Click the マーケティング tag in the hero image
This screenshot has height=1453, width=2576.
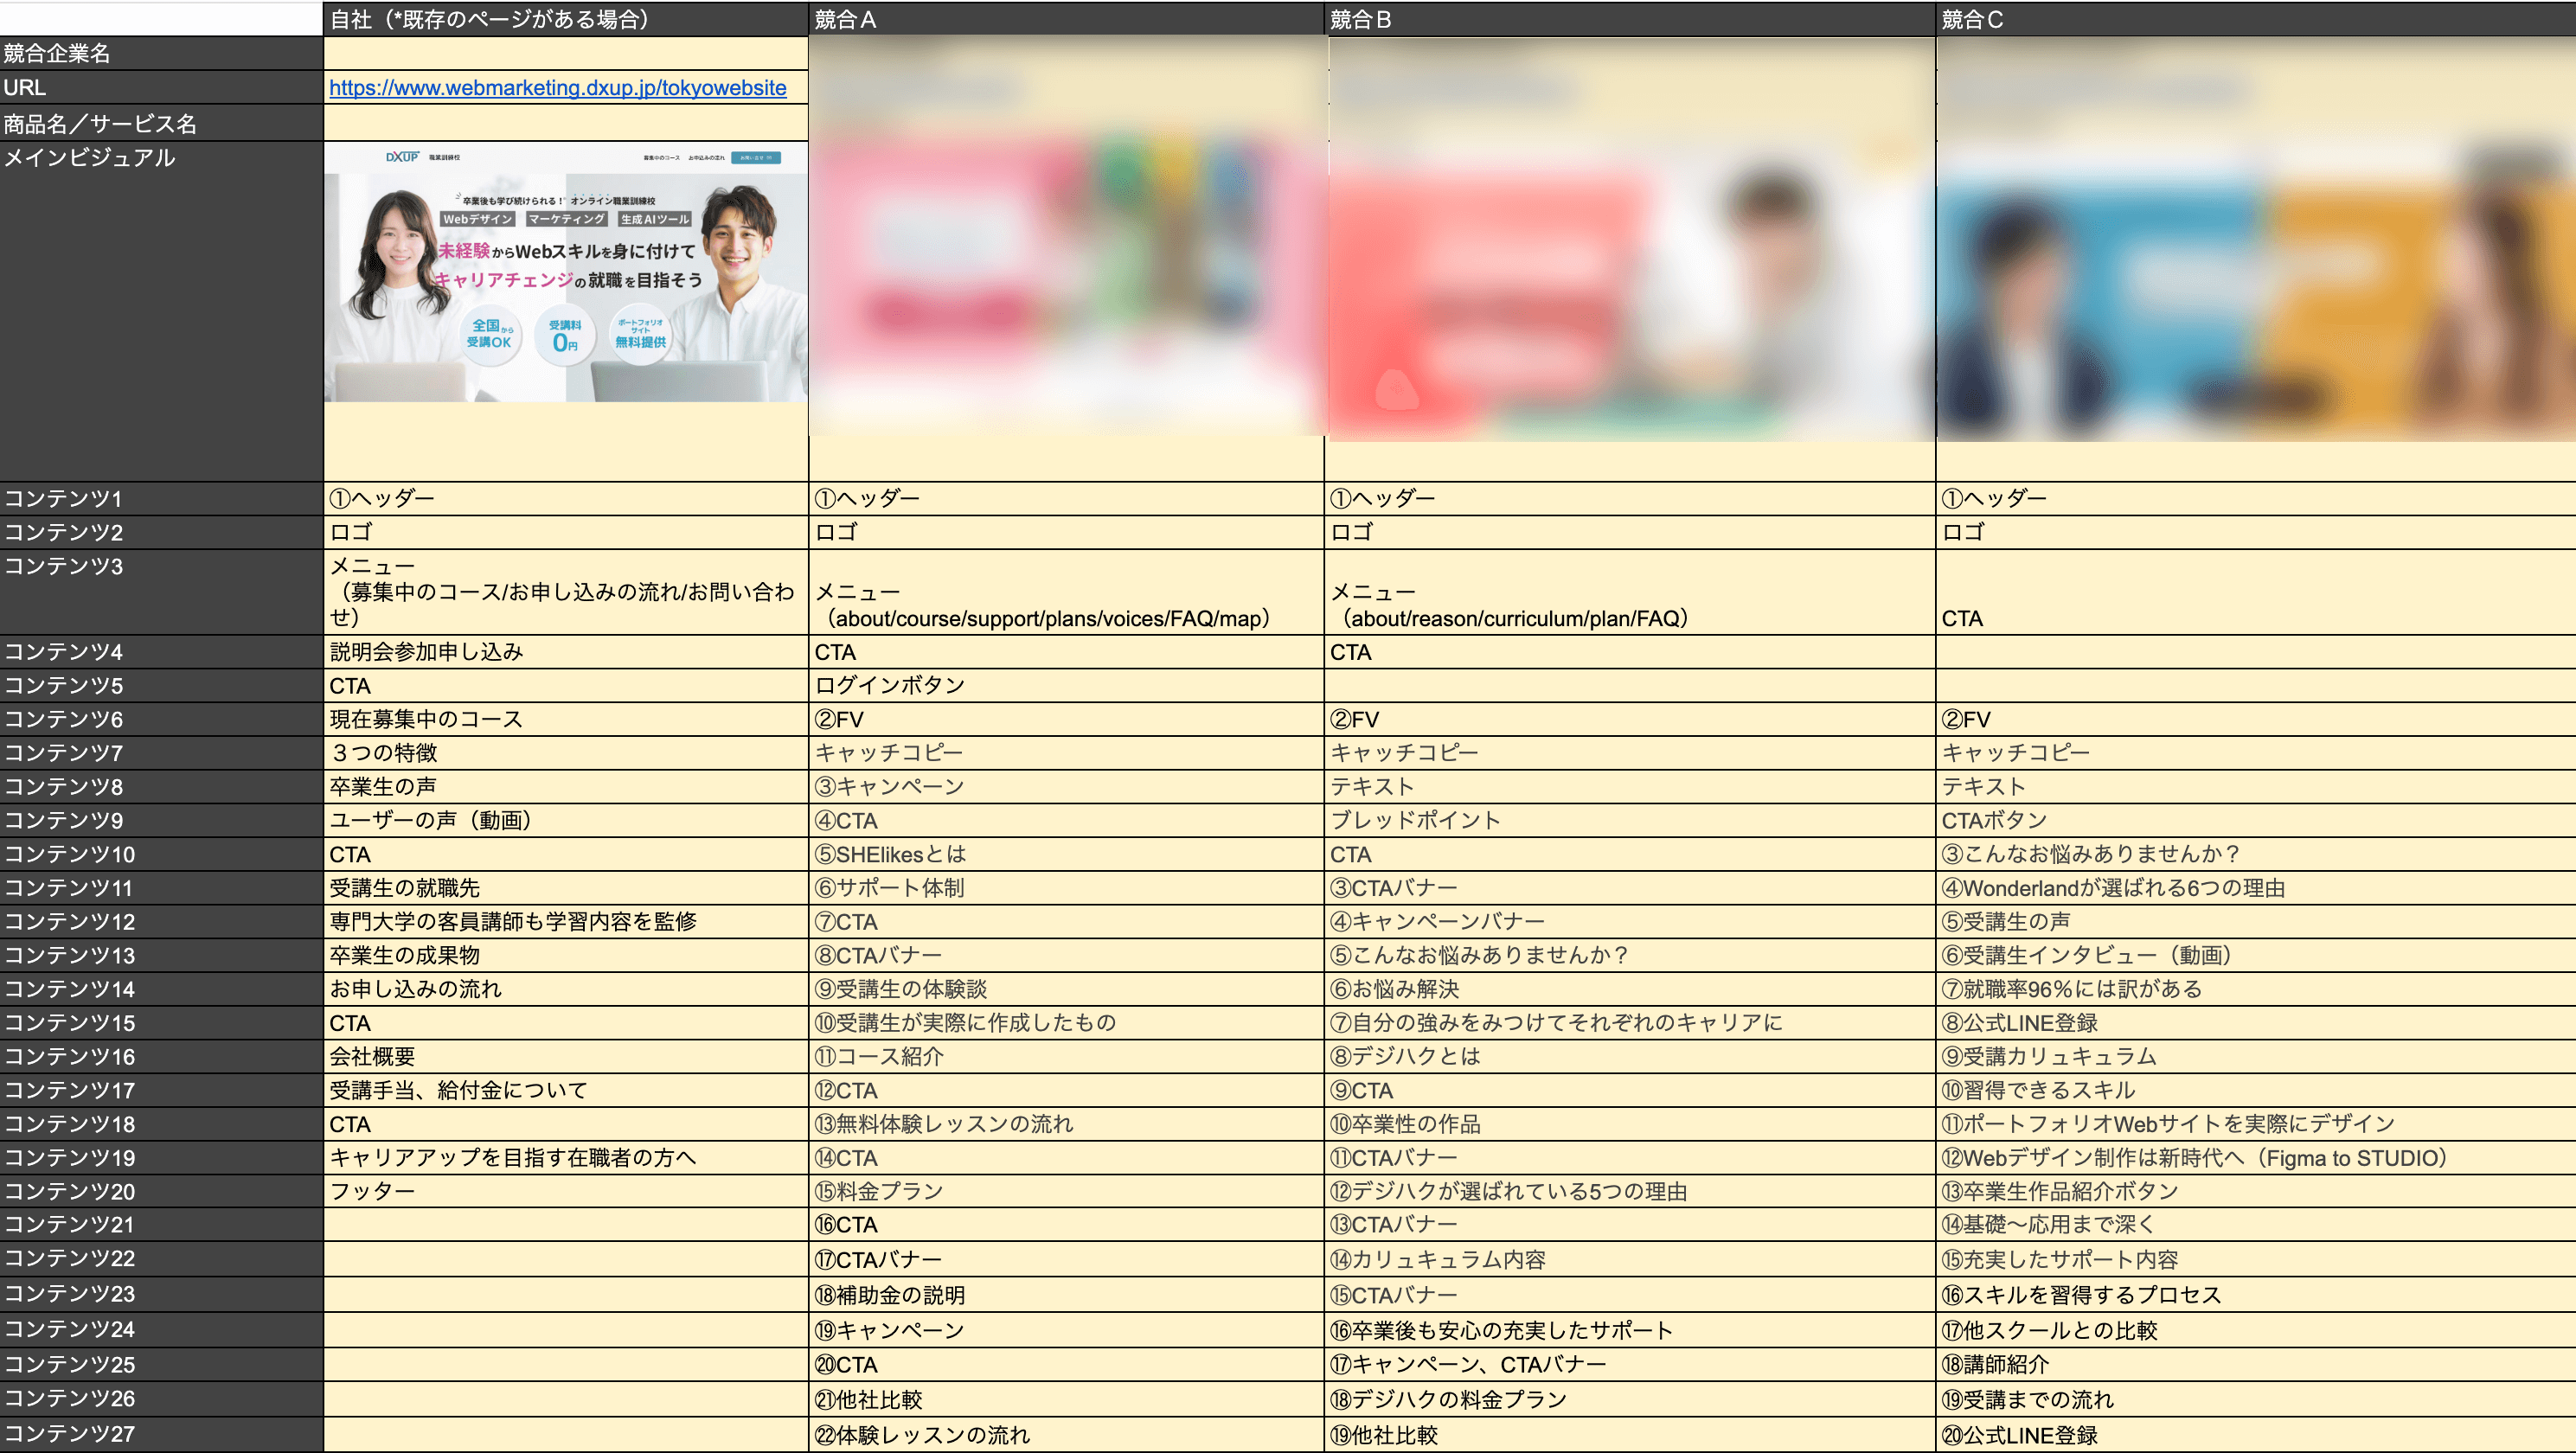pyautogui.click(x=567, y=219)
